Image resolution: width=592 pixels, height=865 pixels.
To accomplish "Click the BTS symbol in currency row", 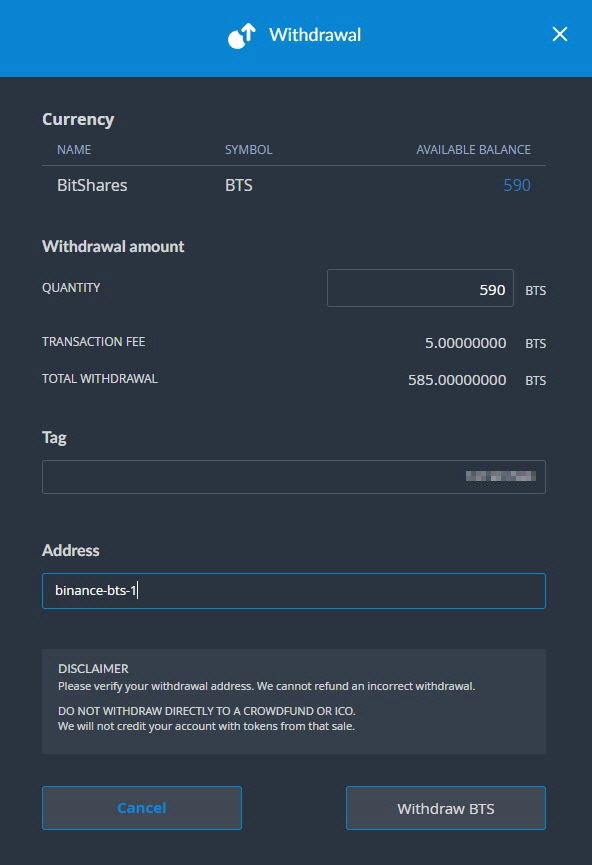I will [x=238, y=185].
